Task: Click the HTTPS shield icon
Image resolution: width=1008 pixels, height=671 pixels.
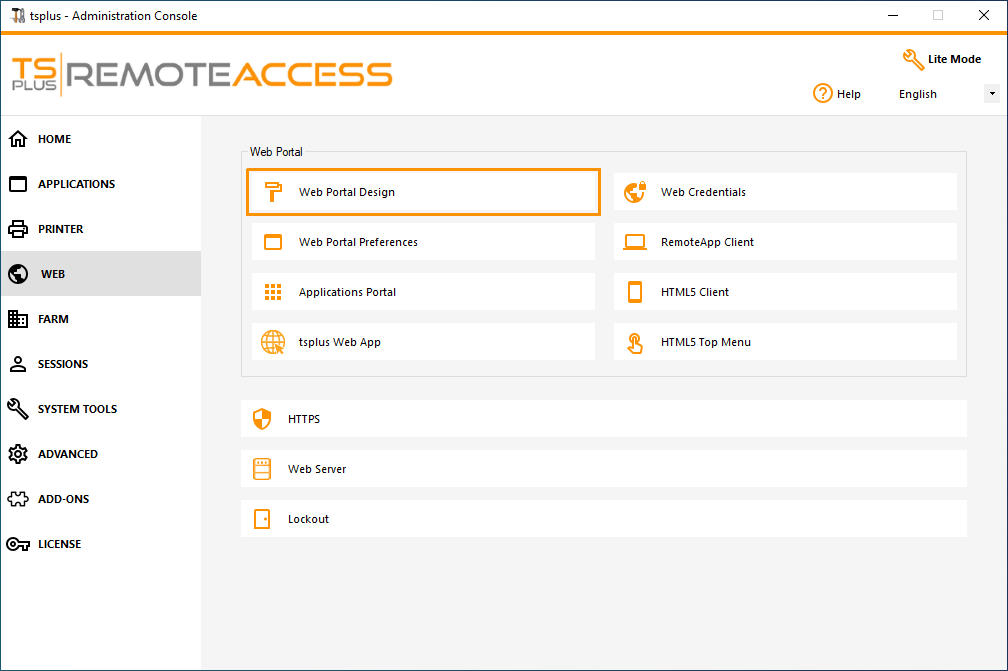Action: 262,419
